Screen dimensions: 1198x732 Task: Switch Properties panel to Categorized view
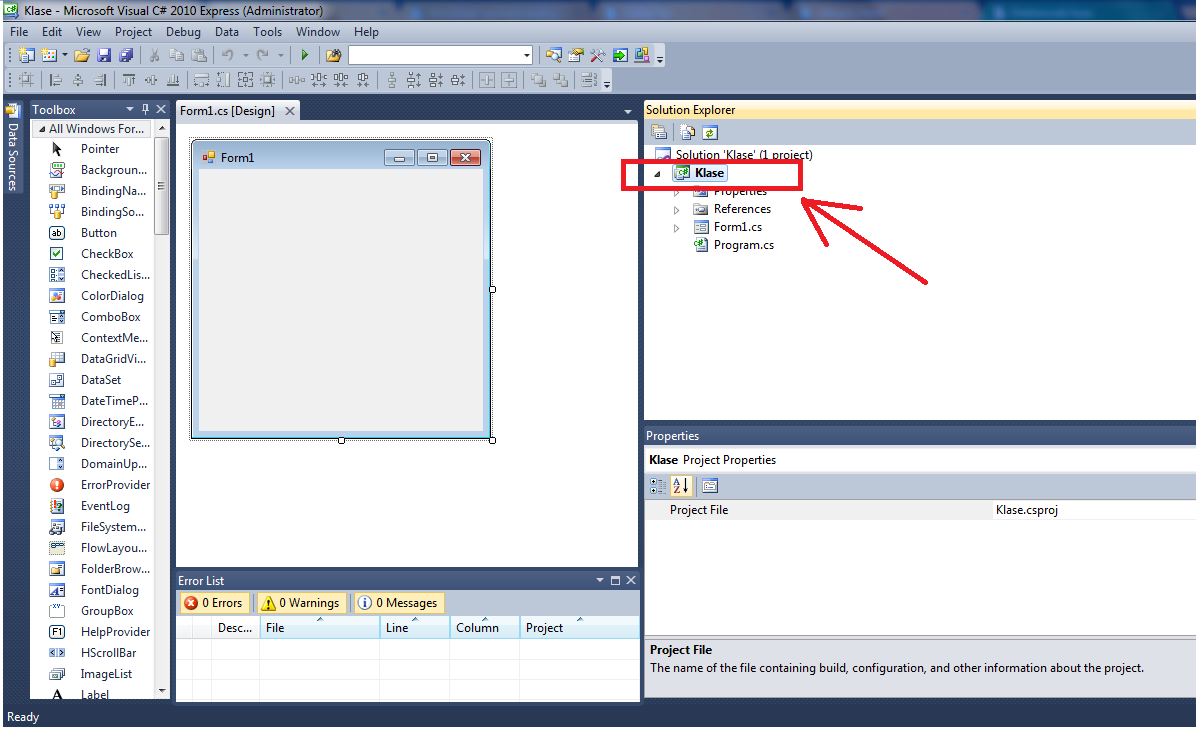(658, 486)
